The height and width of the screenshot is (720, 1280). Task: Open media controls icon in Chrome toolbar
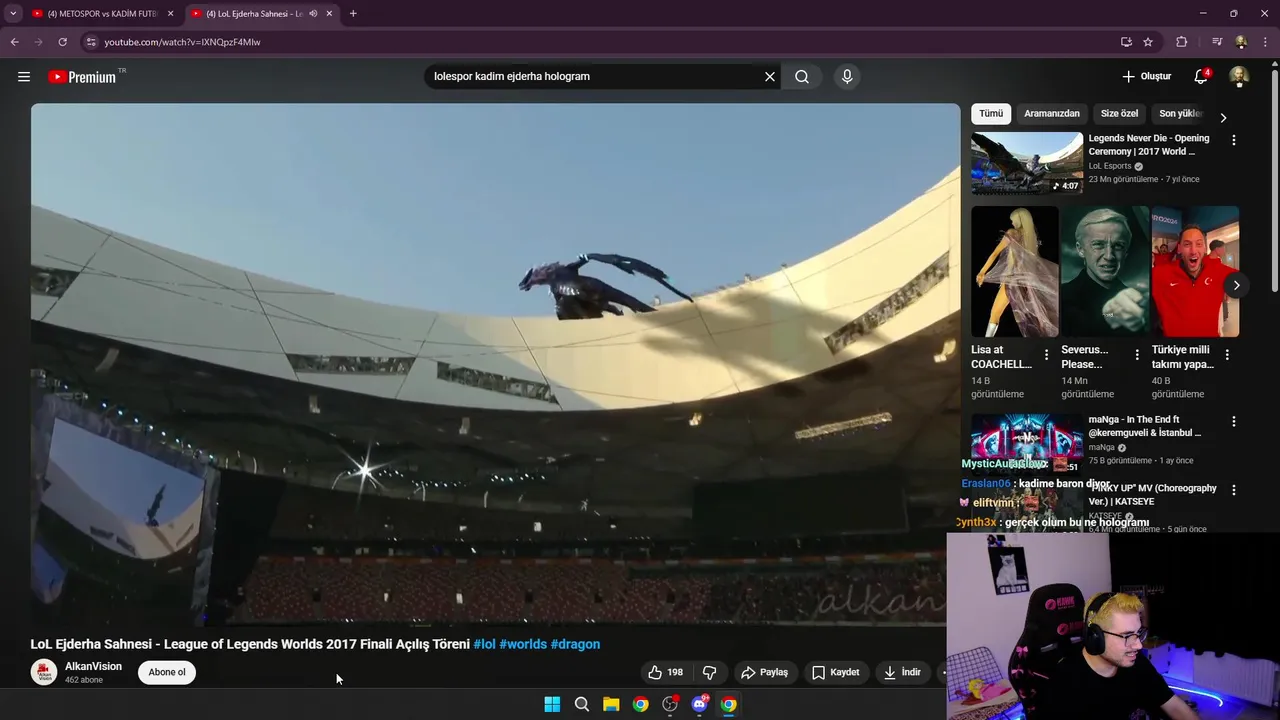[1217, 42]
